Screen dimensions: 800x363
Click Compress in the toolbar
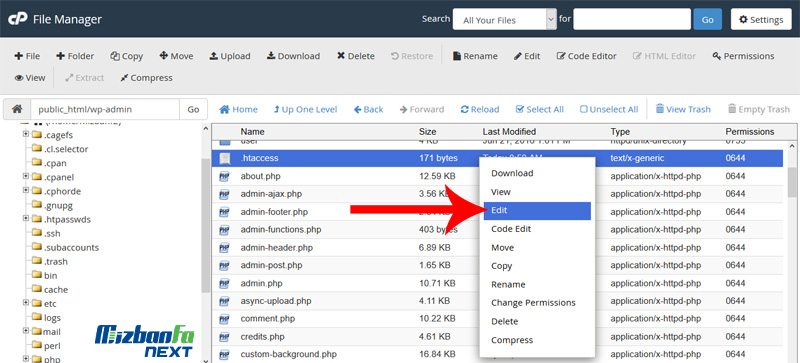tap(146, 78)
